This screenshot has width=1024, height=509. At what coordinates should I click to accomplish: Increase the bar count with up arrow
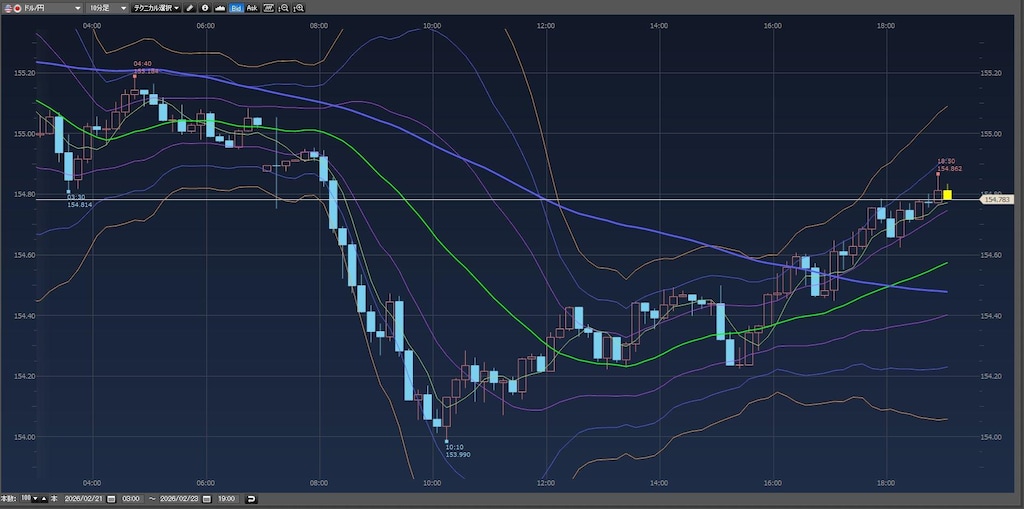pyautogui.click(x=45, y=498)
